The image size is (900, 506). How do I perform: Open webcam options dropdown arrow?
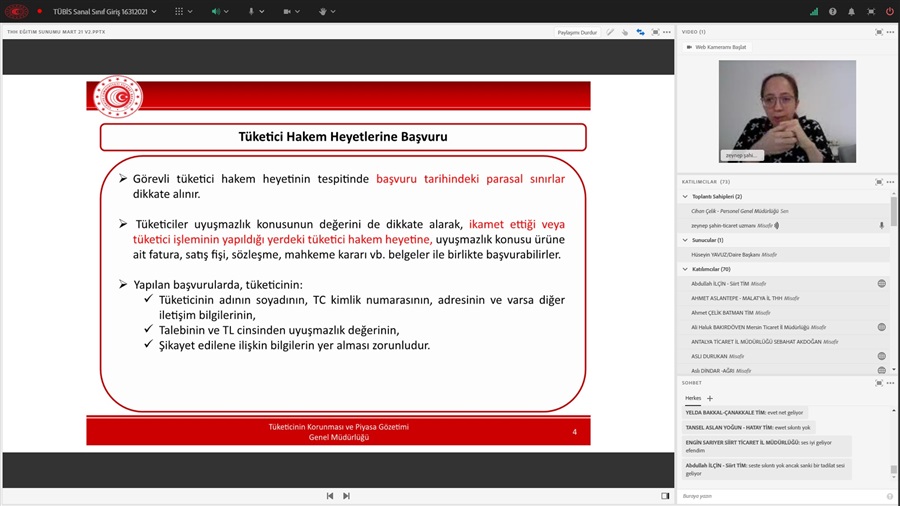coord(297,11)
